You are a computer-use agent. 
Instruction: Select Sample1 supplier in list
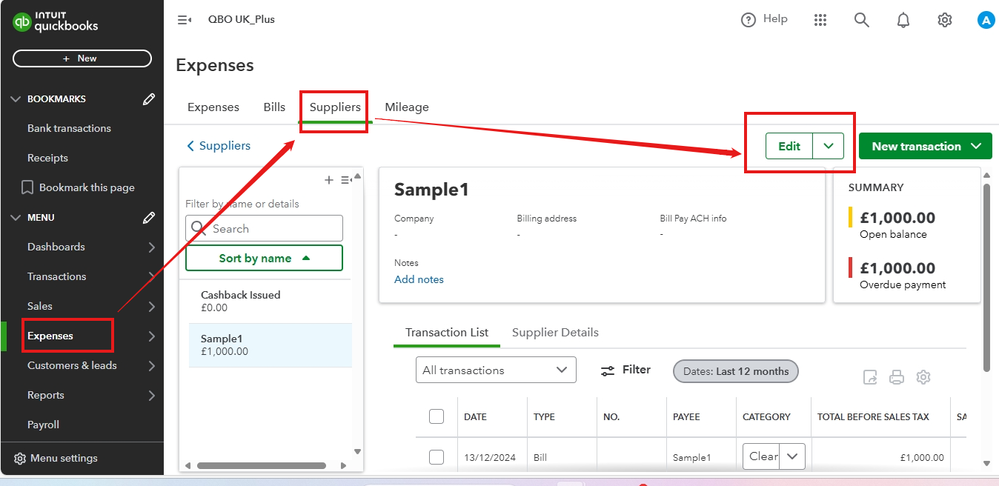[x=270, y=345]
